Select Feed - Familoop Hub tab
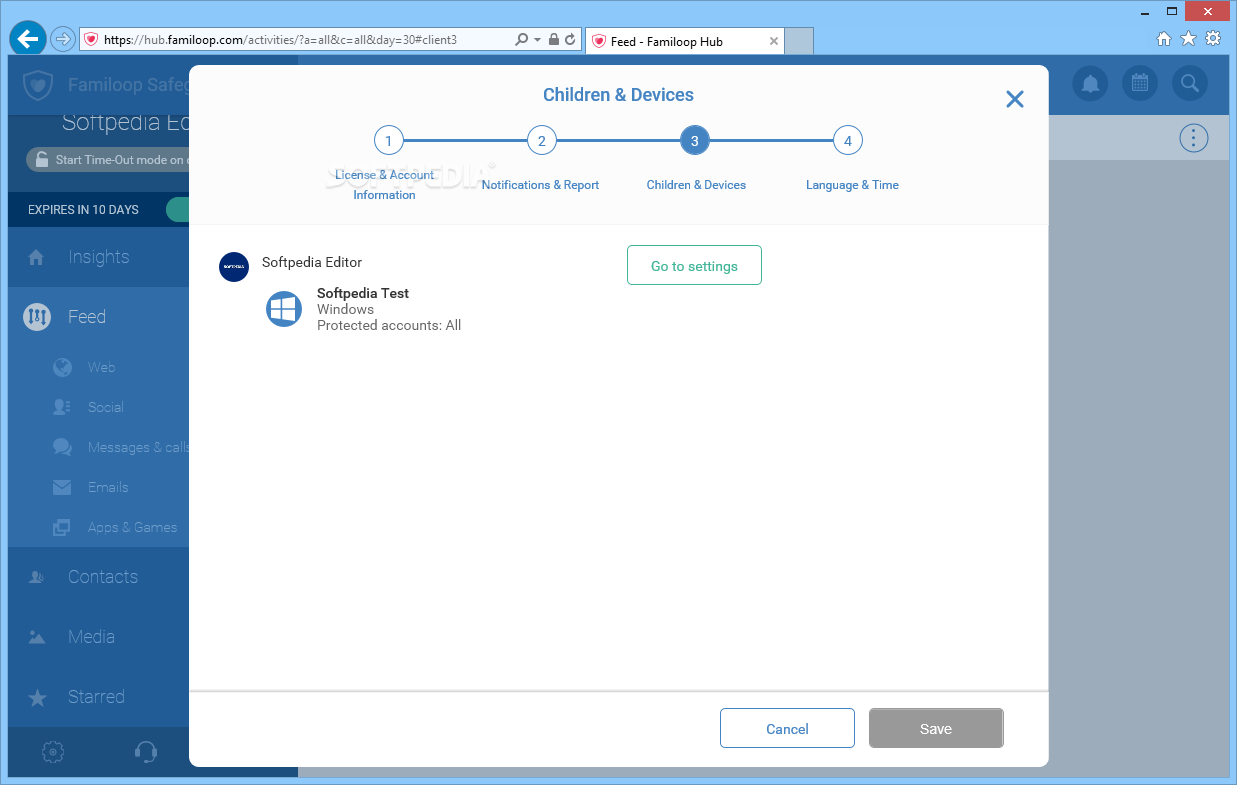Screen dimensions: 1237x785 pyautogui.click(x=685, y=41)
